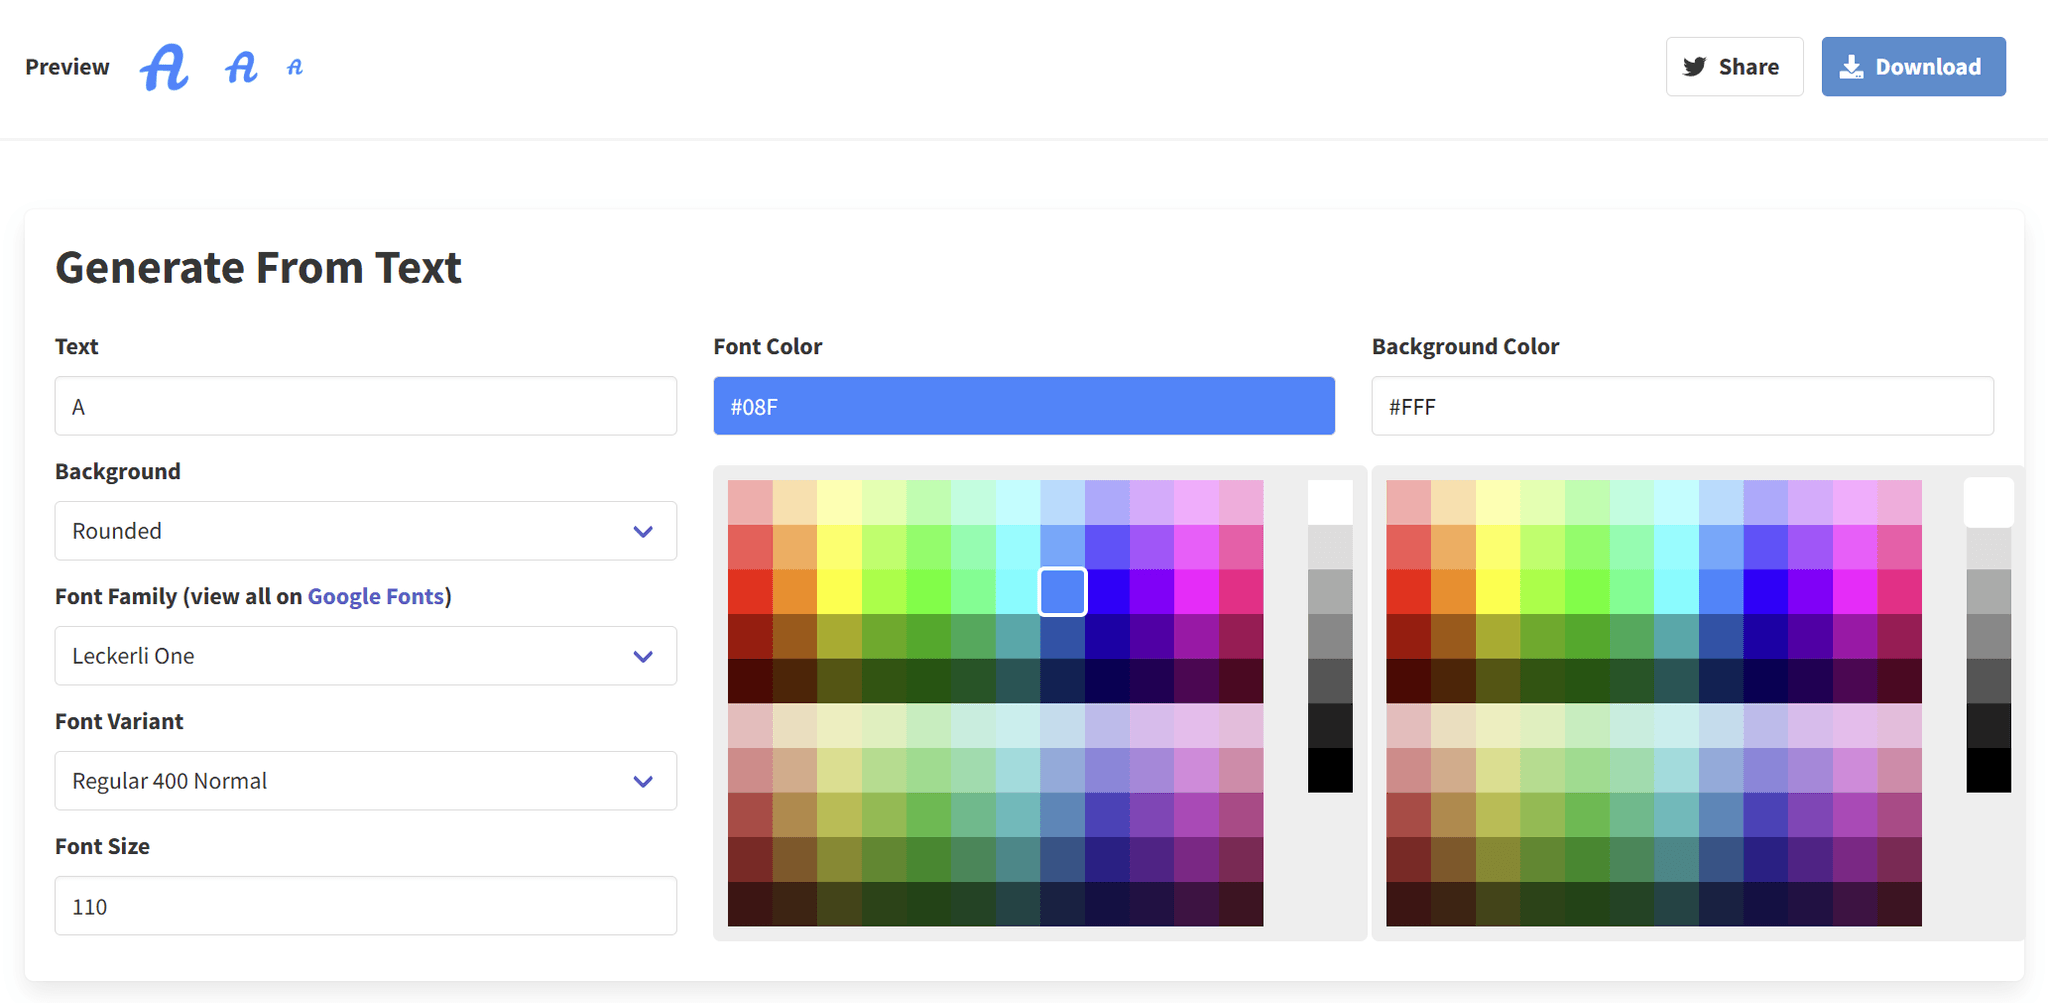This screenshot has width=2048, height=1003.
Task: Click the Background Color hex field
Action: 1682,406
